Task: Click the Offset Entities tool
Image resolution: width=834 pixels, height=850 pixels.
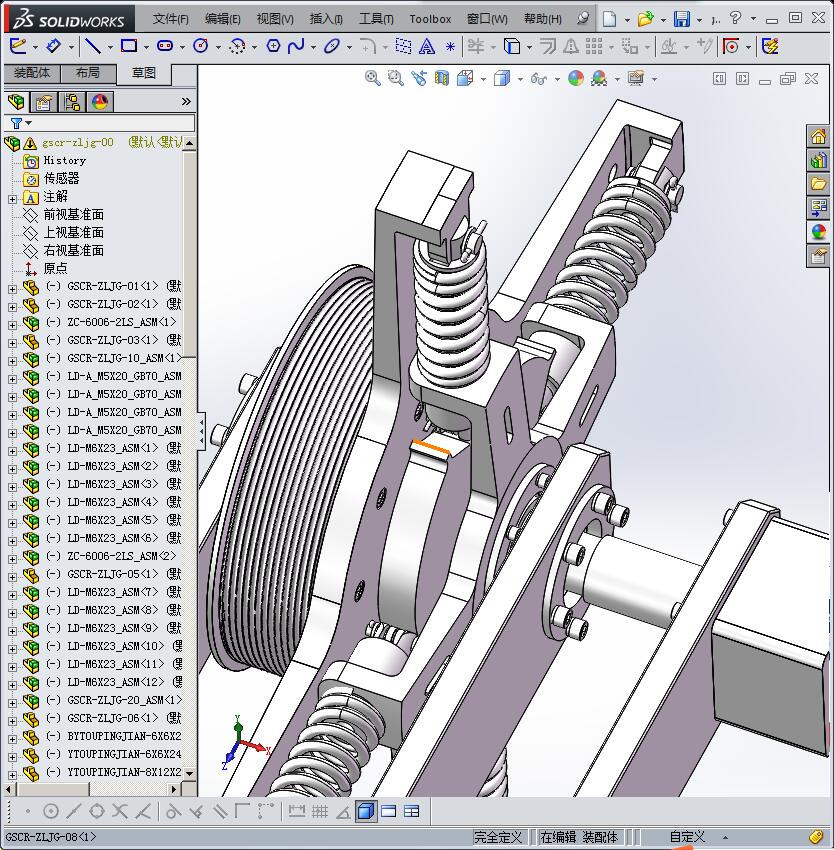Action: pos(548,46)
